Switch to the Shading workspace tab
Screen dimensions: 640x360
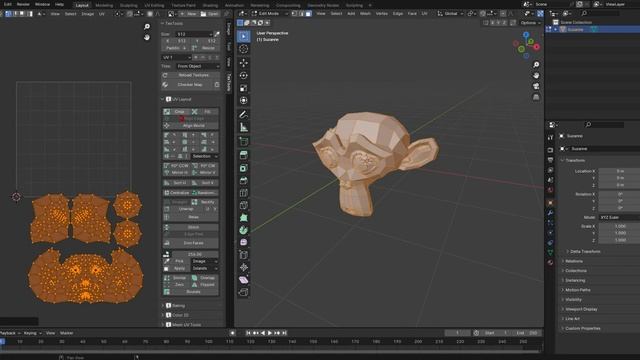[210, 6]
